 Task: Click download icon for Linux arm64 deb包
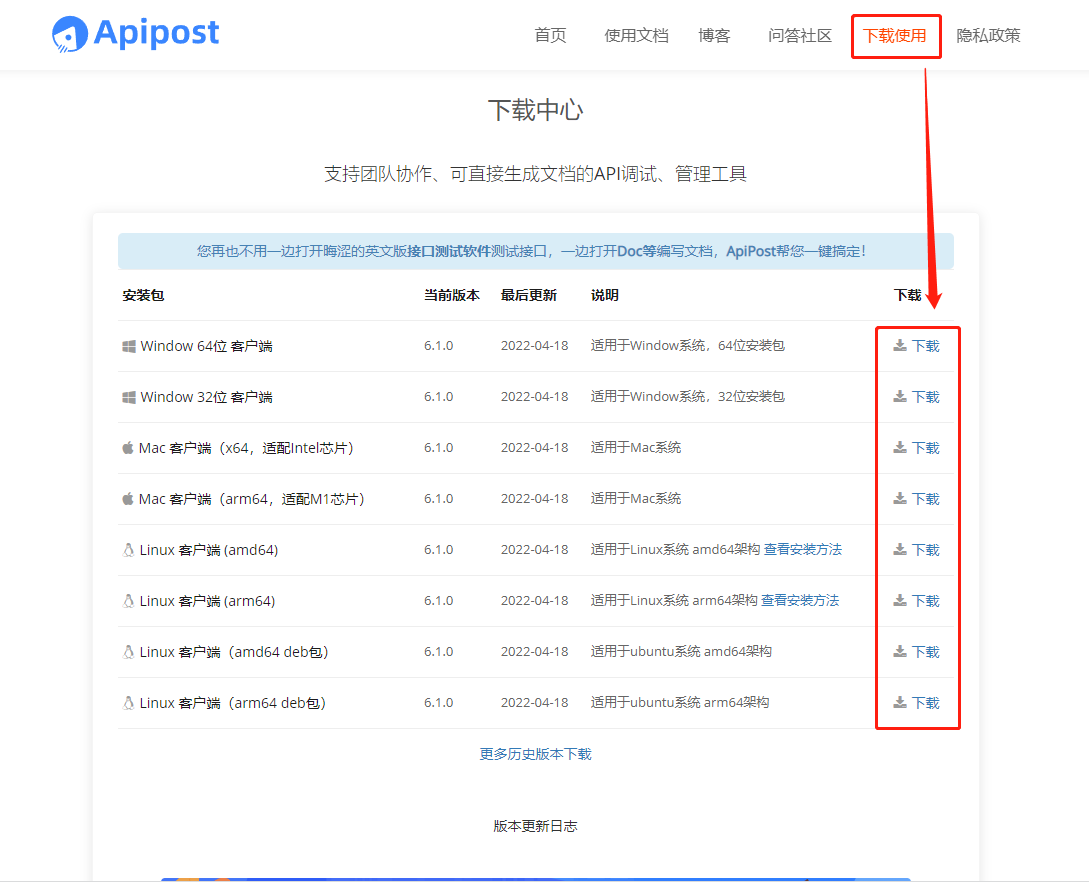tap(899, 702)
